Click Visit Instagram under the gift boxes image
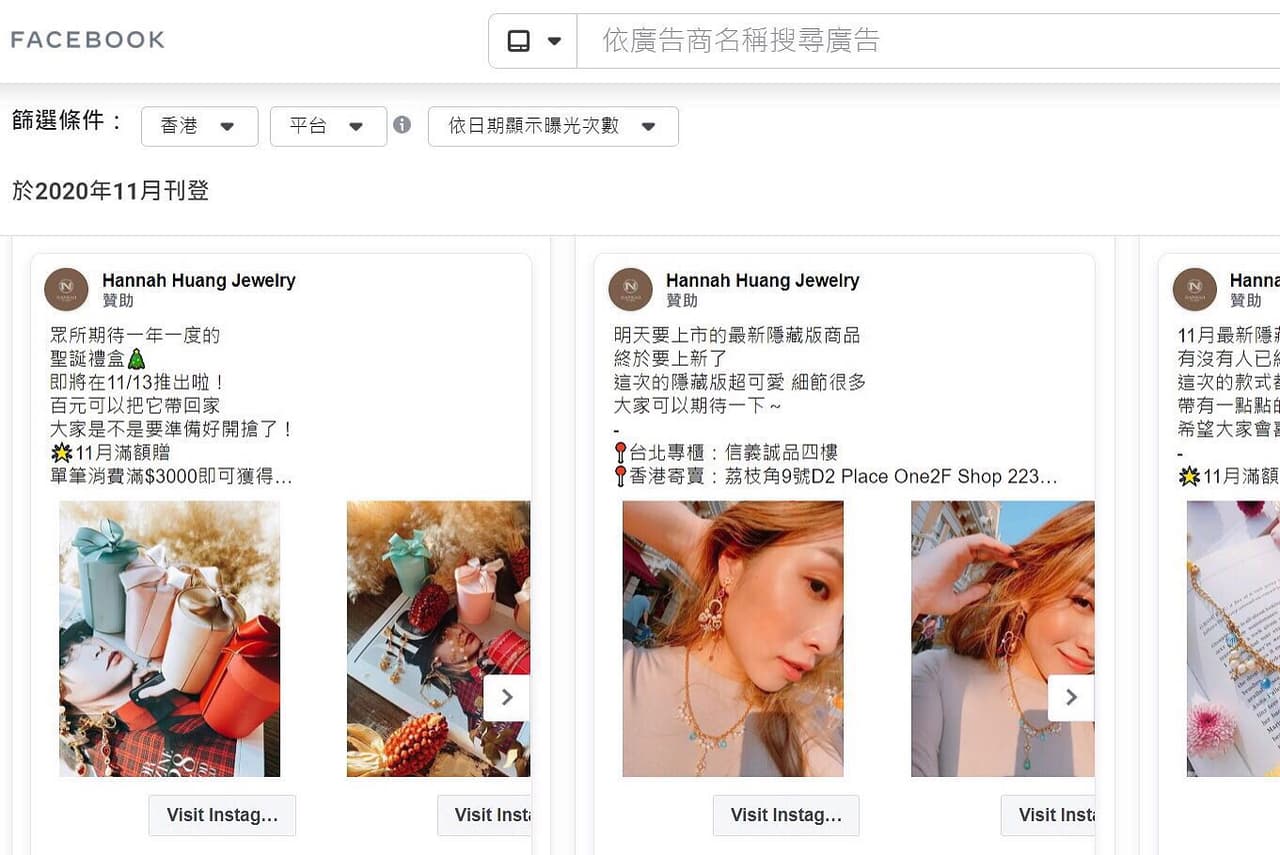The width and height of the screenshot is (1280, 855). point(222,815)
